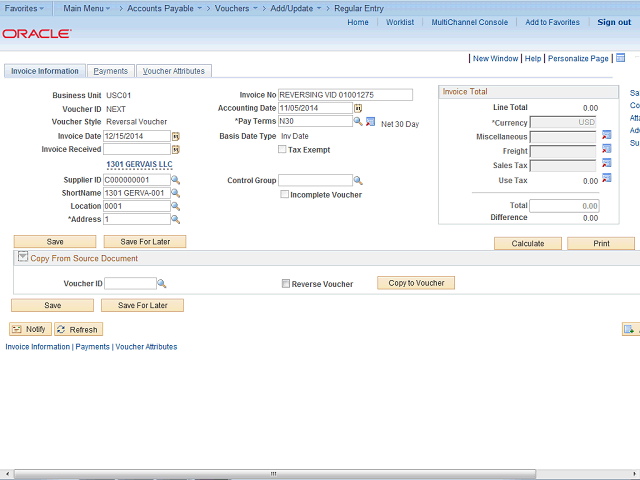Look up source Voucher ID magnifier icon
The width and height of the screenshot is (640, 480).
pos(162,283)
